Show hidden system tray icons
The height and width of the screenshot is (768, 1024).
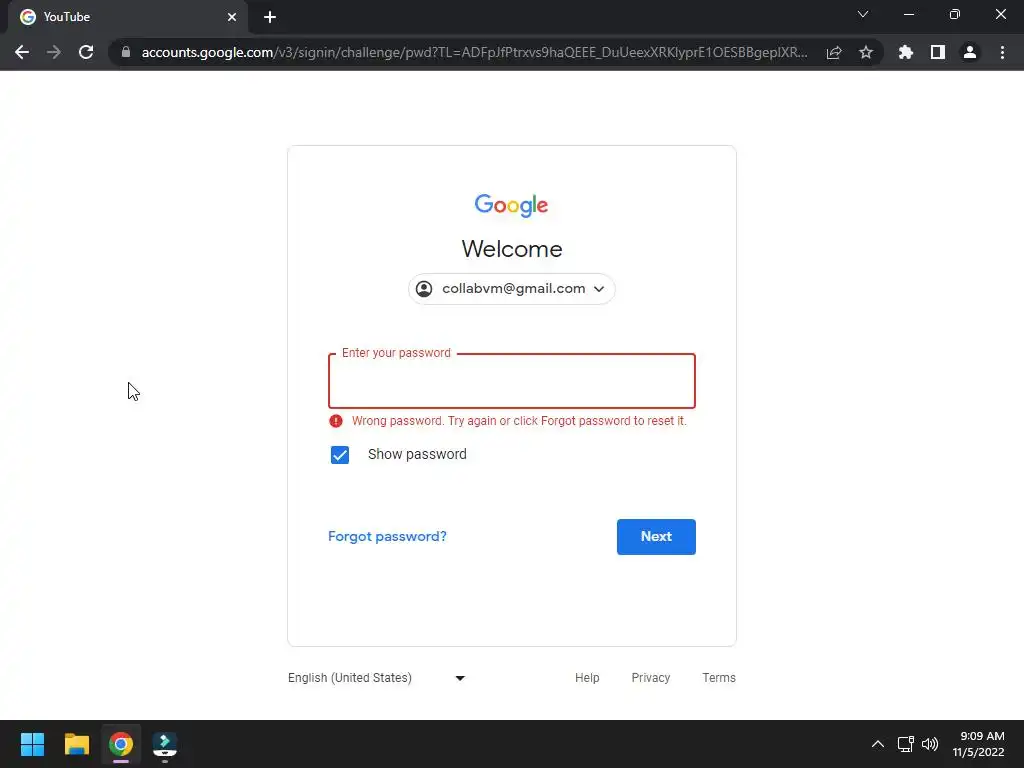pyautogui.click(x=878, y=744)
